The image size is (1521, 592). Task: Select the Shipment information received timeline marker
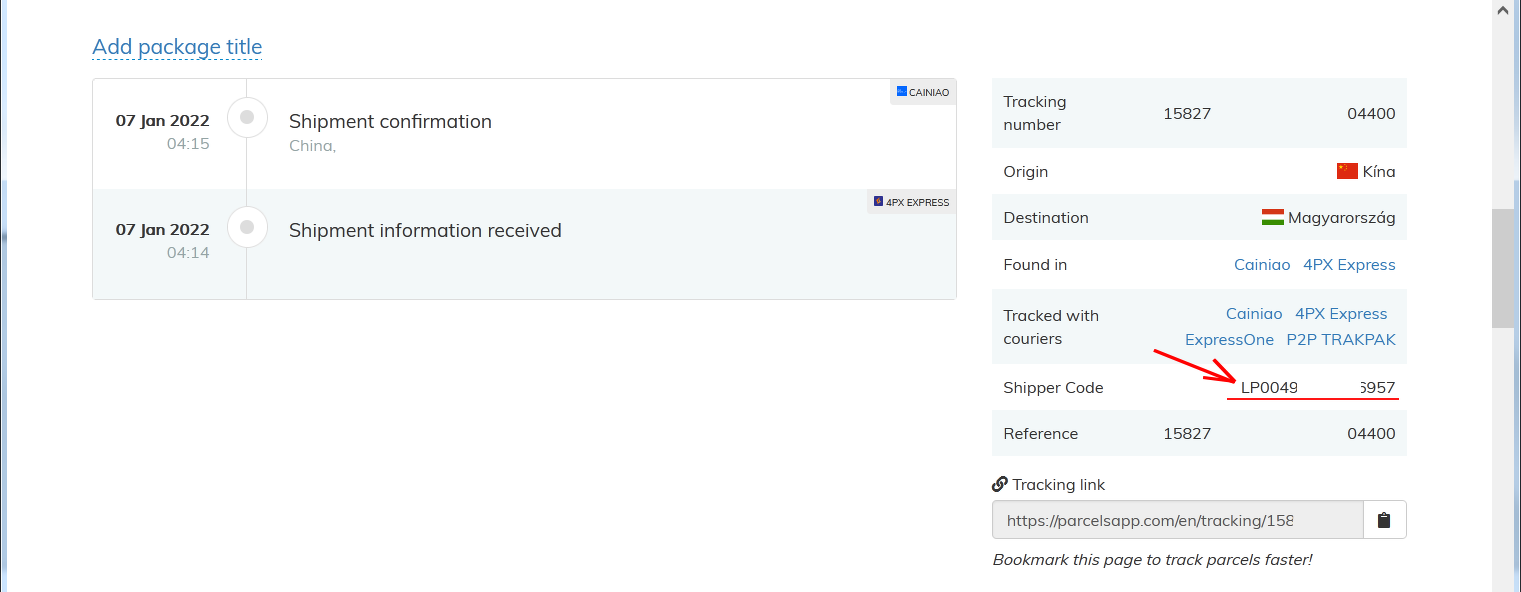247,227
